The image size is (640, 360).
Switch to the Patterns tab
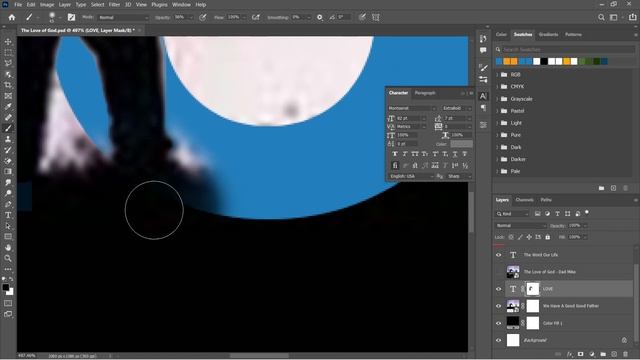573,34
